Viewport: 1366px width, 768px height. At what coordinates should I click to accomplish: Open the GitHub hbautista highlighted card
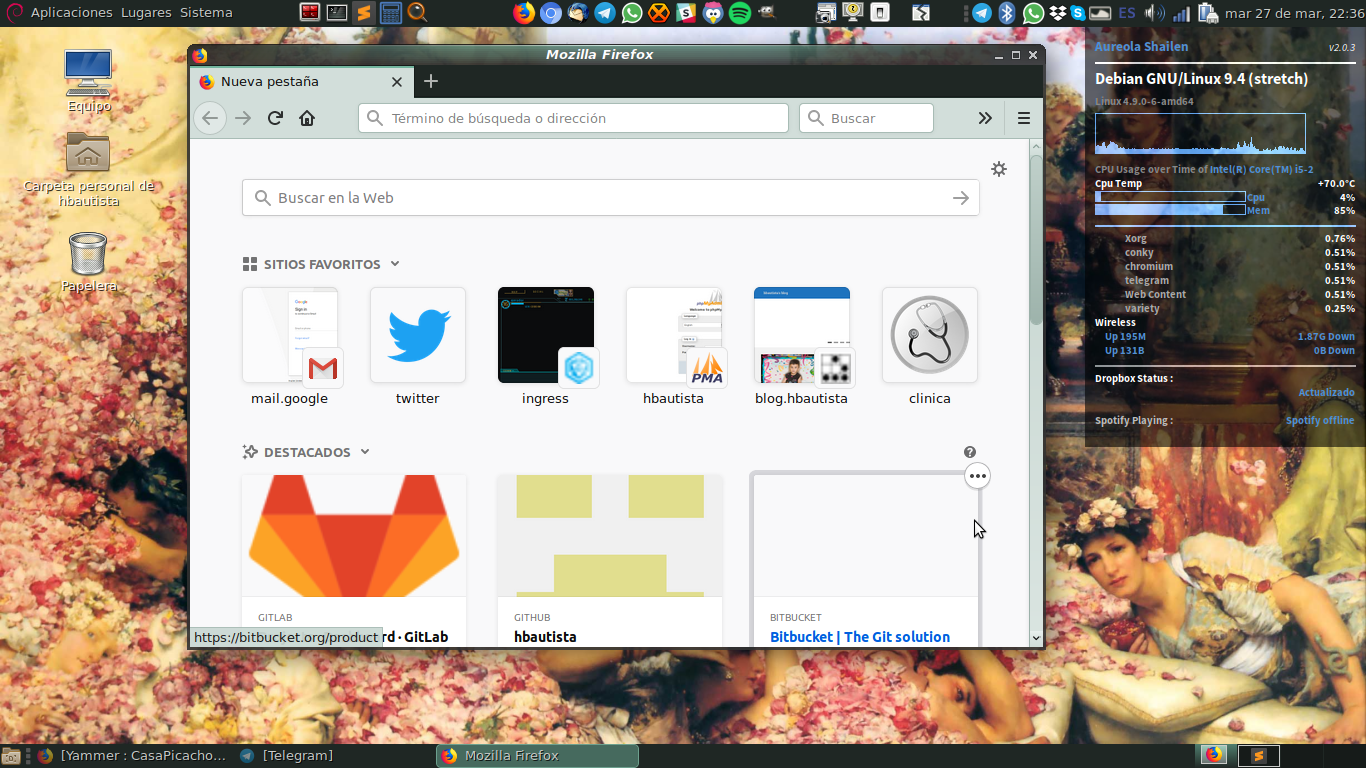click(610, 560)
